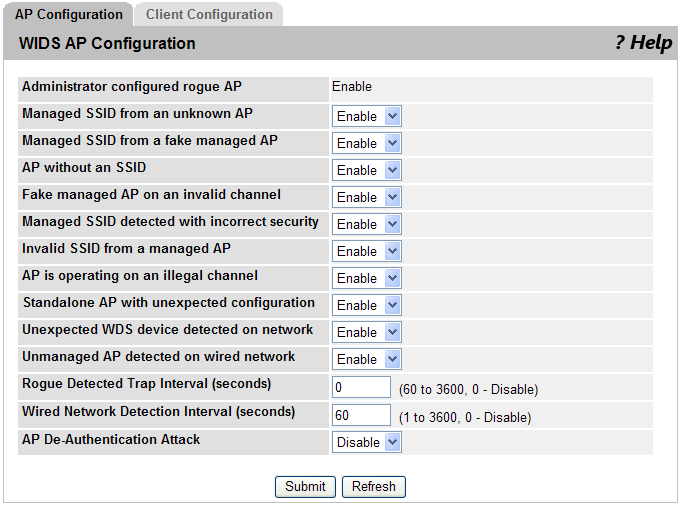
Task: Click the Refresh button
Action: pos(374,487)
